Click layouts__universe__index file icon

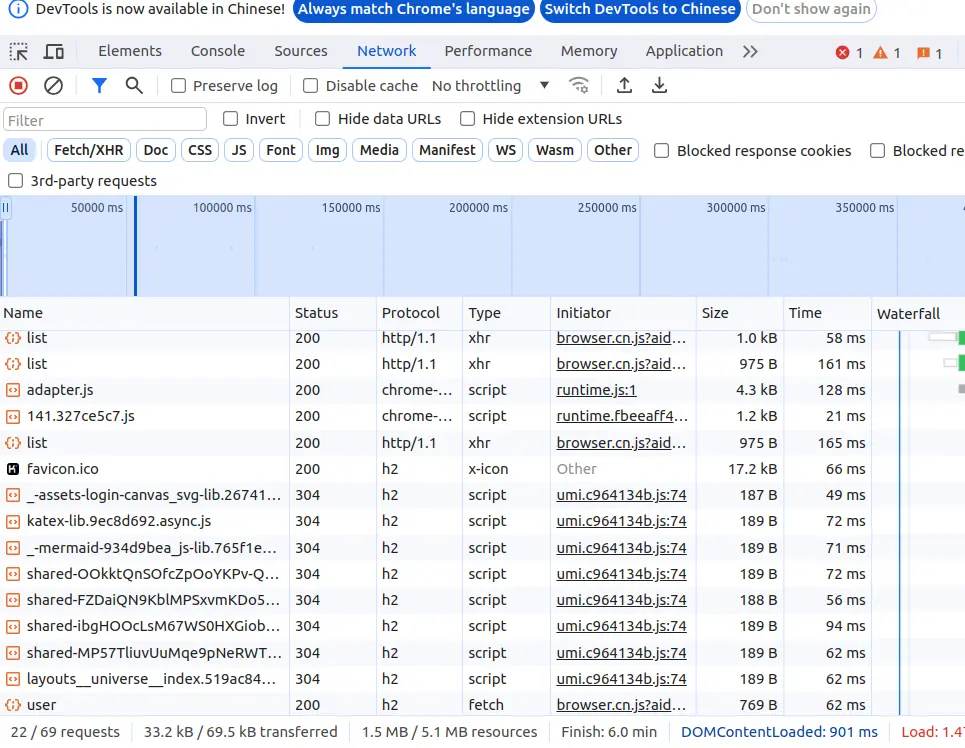(x=12, y=679)
